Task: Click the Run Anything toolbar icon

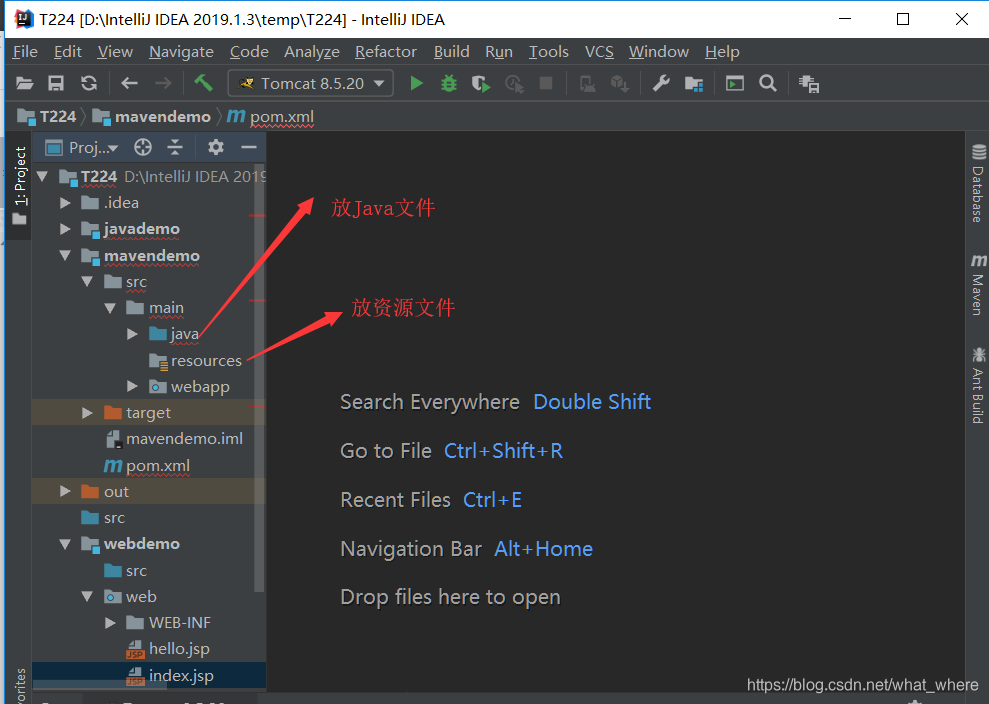Action: 735,83
